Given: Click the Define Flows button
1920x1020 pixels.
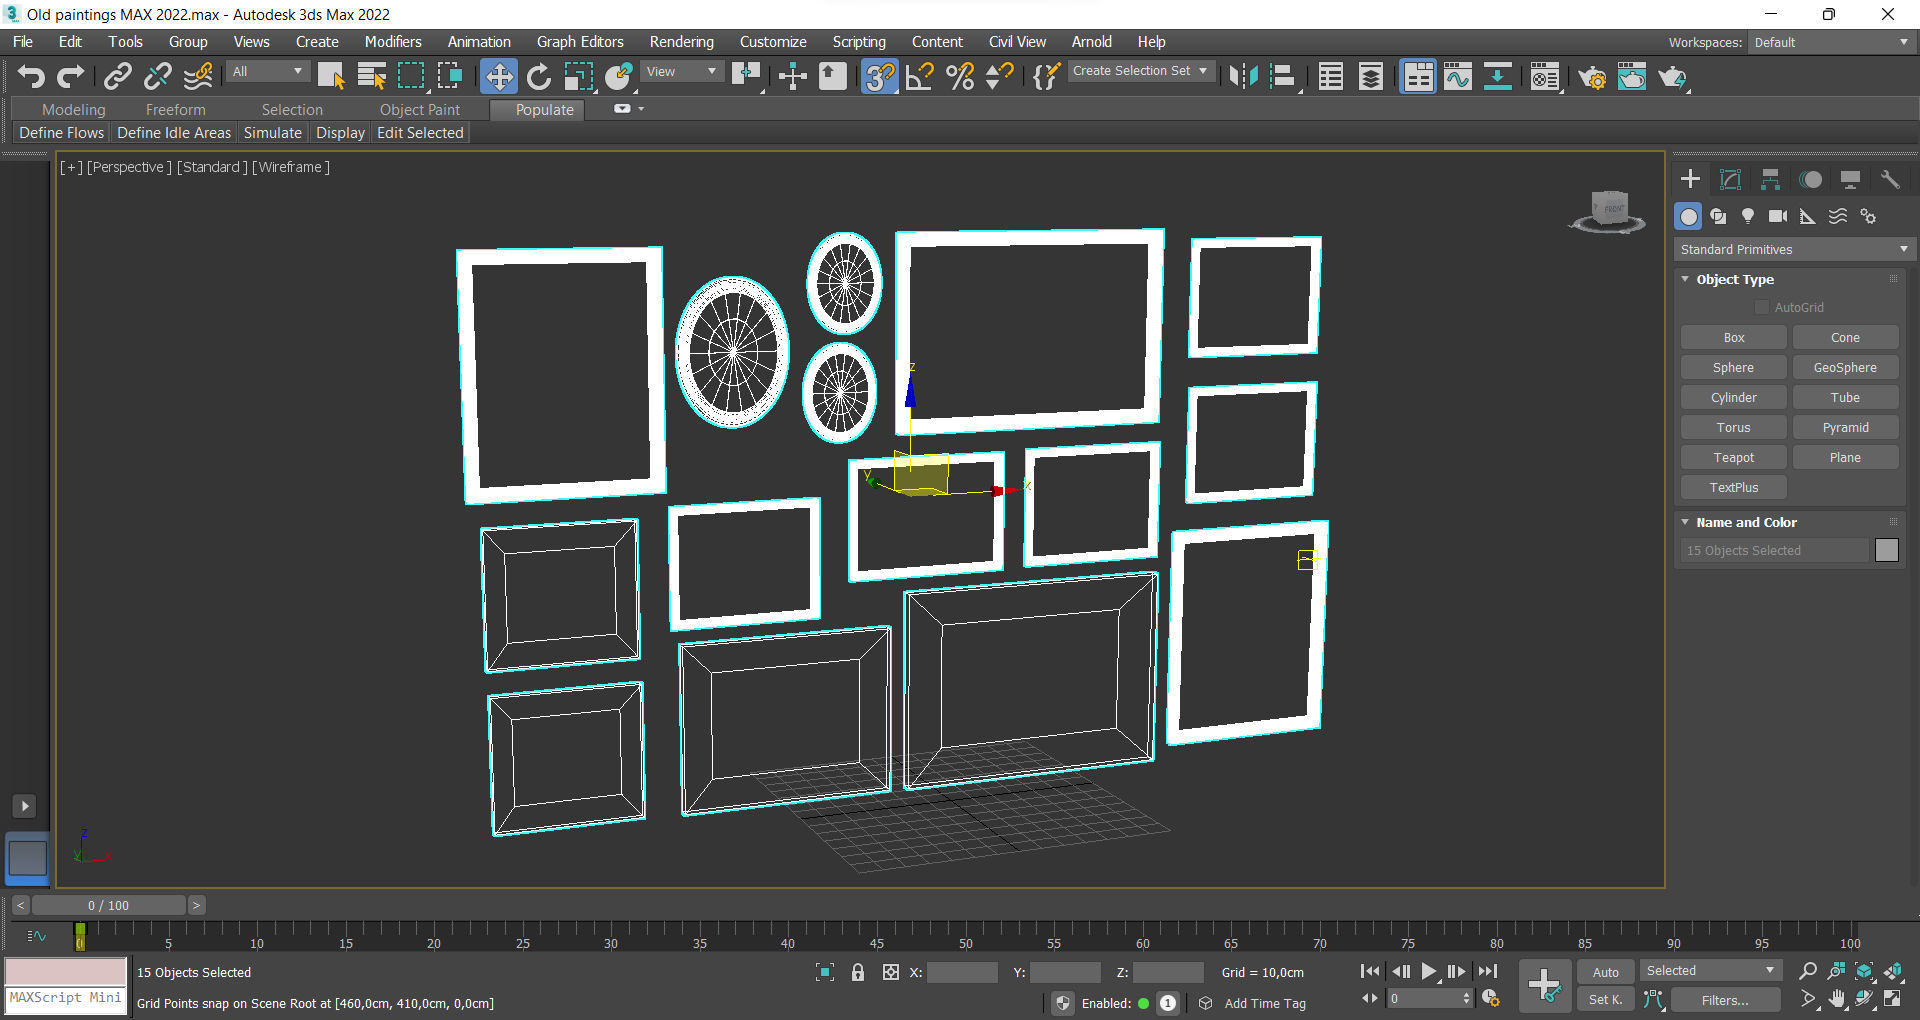Looking at the screenshot, I should tap(61, 133).
